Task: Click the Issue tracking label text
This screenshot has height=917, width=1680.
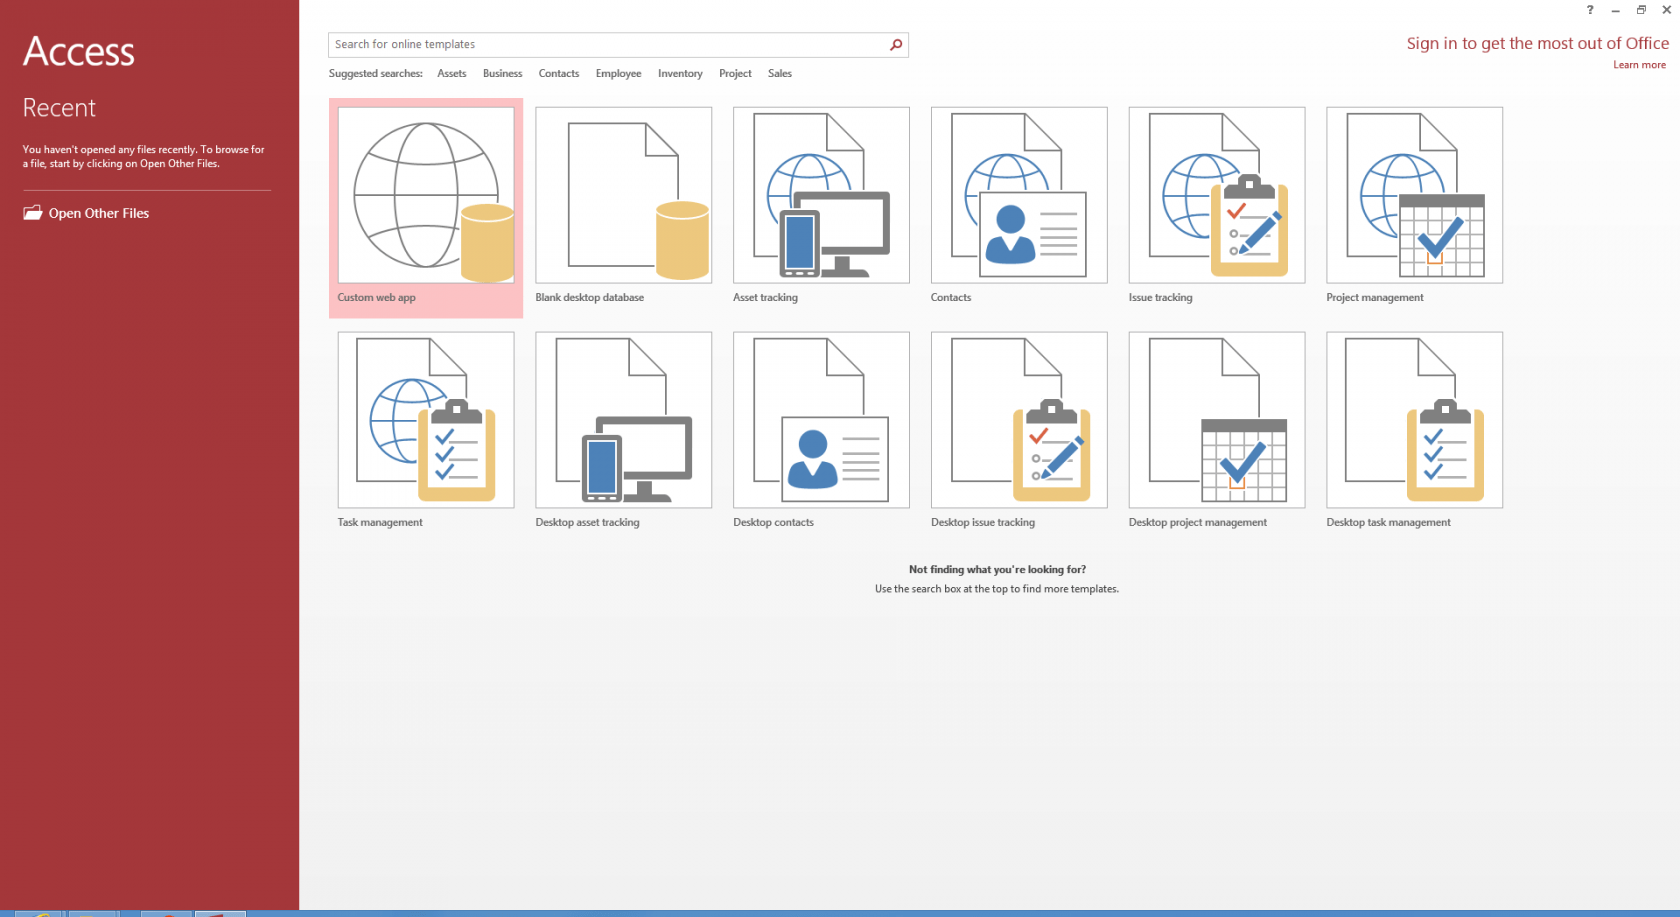Action: coord(1160,298)
